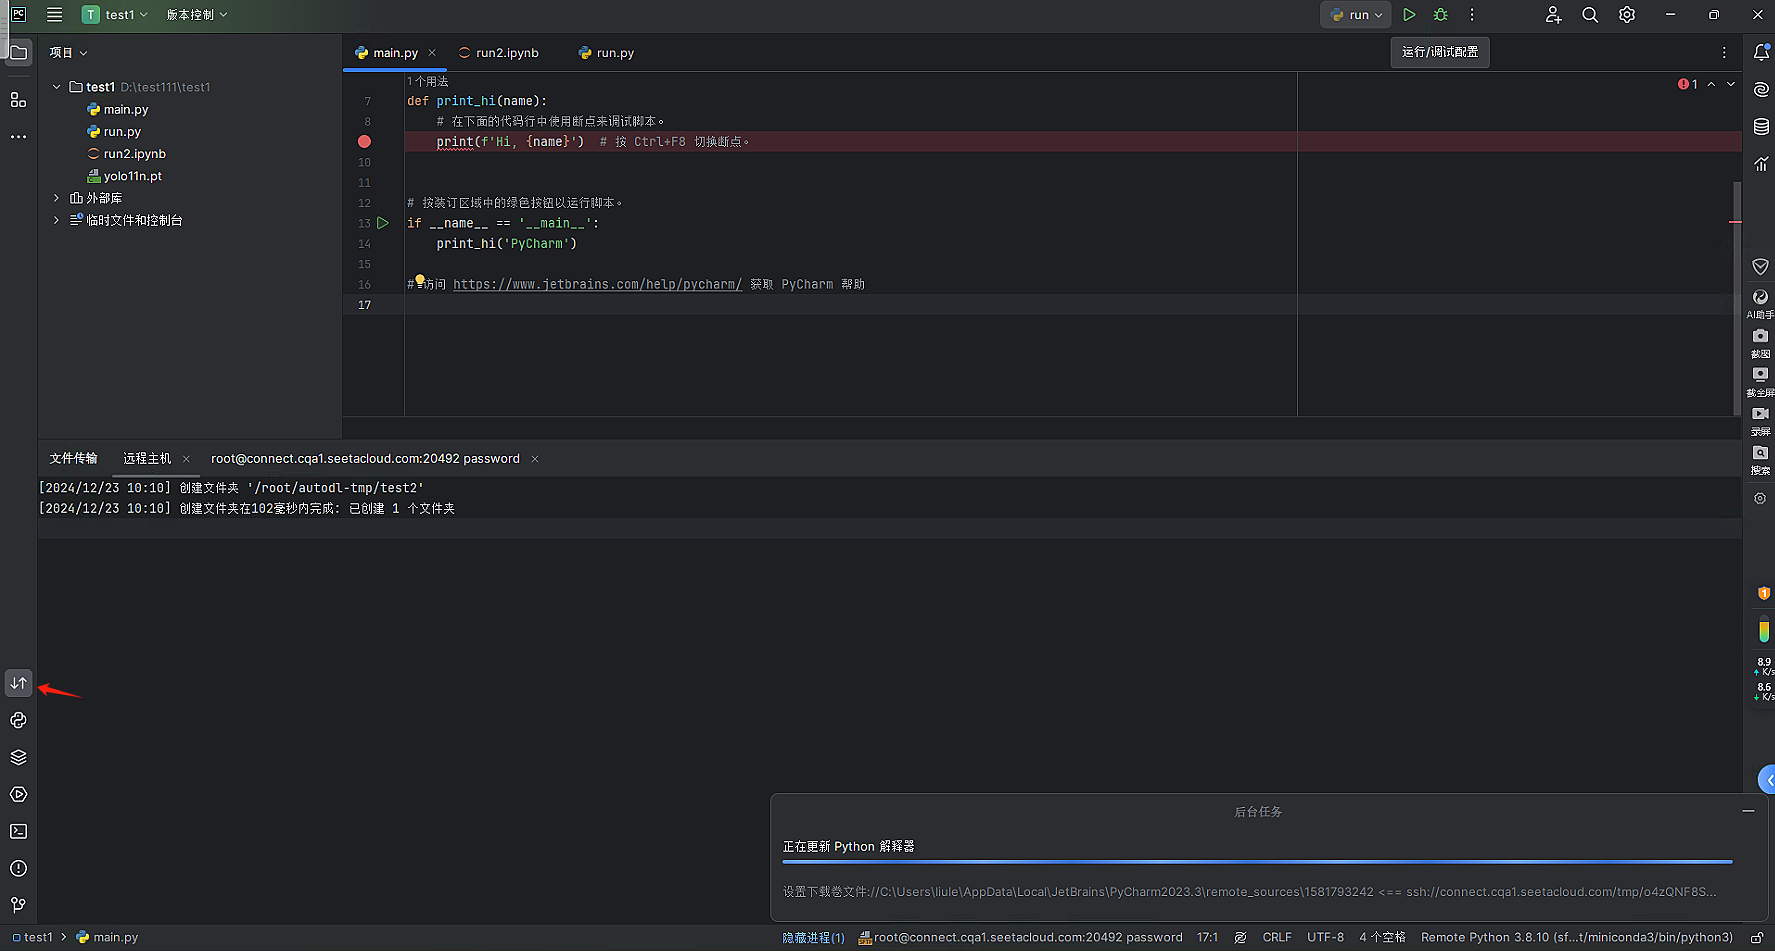The width and height of the screenshot is (1775, 951).
Task: Select the 远程主机 tab
Action: pyautogui.click(x=147, y=459)
